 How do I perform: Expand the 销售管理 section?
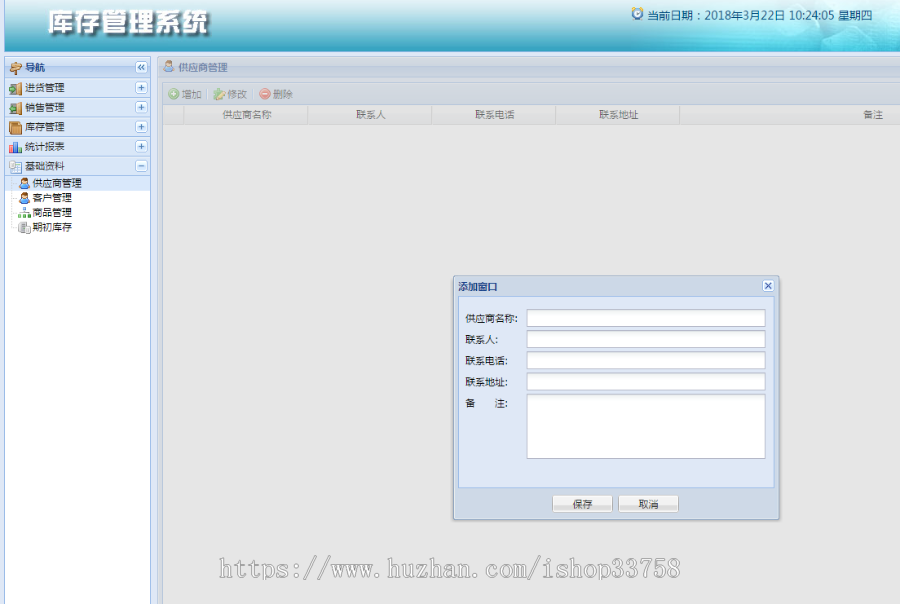point(141,107)
